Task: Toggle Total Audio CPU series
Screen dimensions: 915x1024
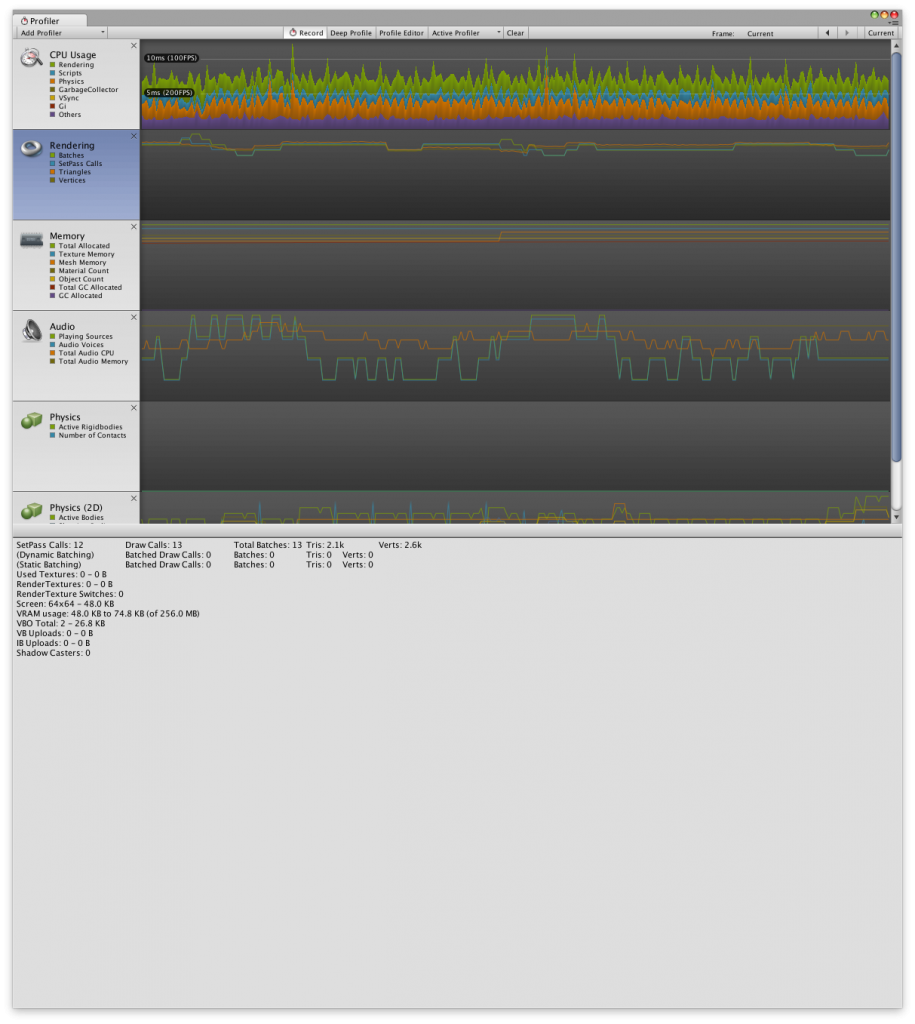Action: (x=52, y=353)
